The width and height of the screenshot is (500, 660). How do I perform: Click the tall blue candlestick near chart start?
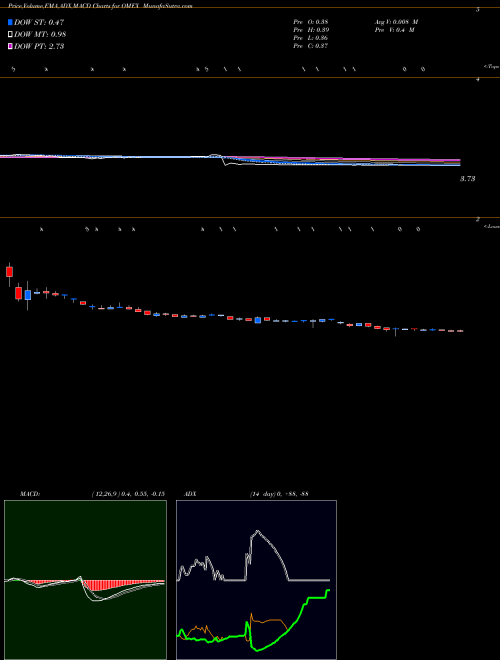28,295
